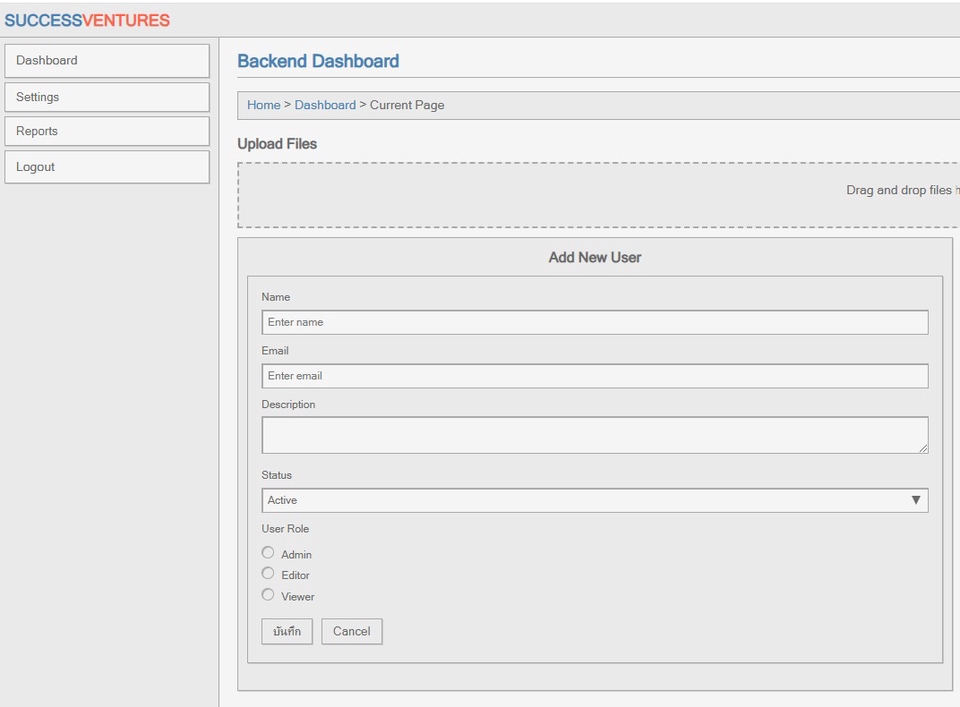Click inside the Description text area
Viewport: 960px width, 707px height.
tap(594, 434)
